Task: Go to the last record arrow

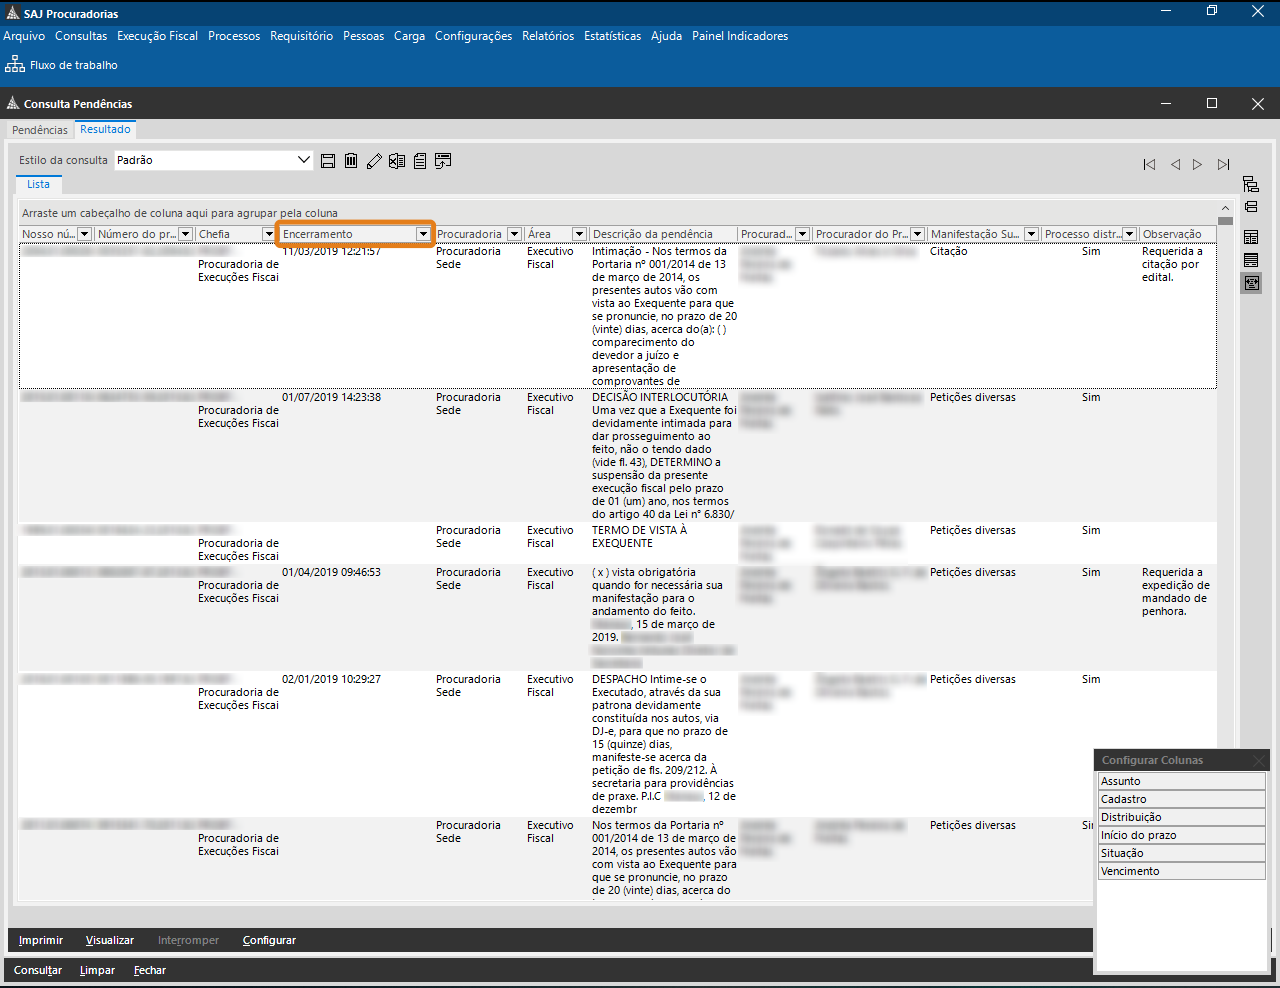Action: point(1223,165)
